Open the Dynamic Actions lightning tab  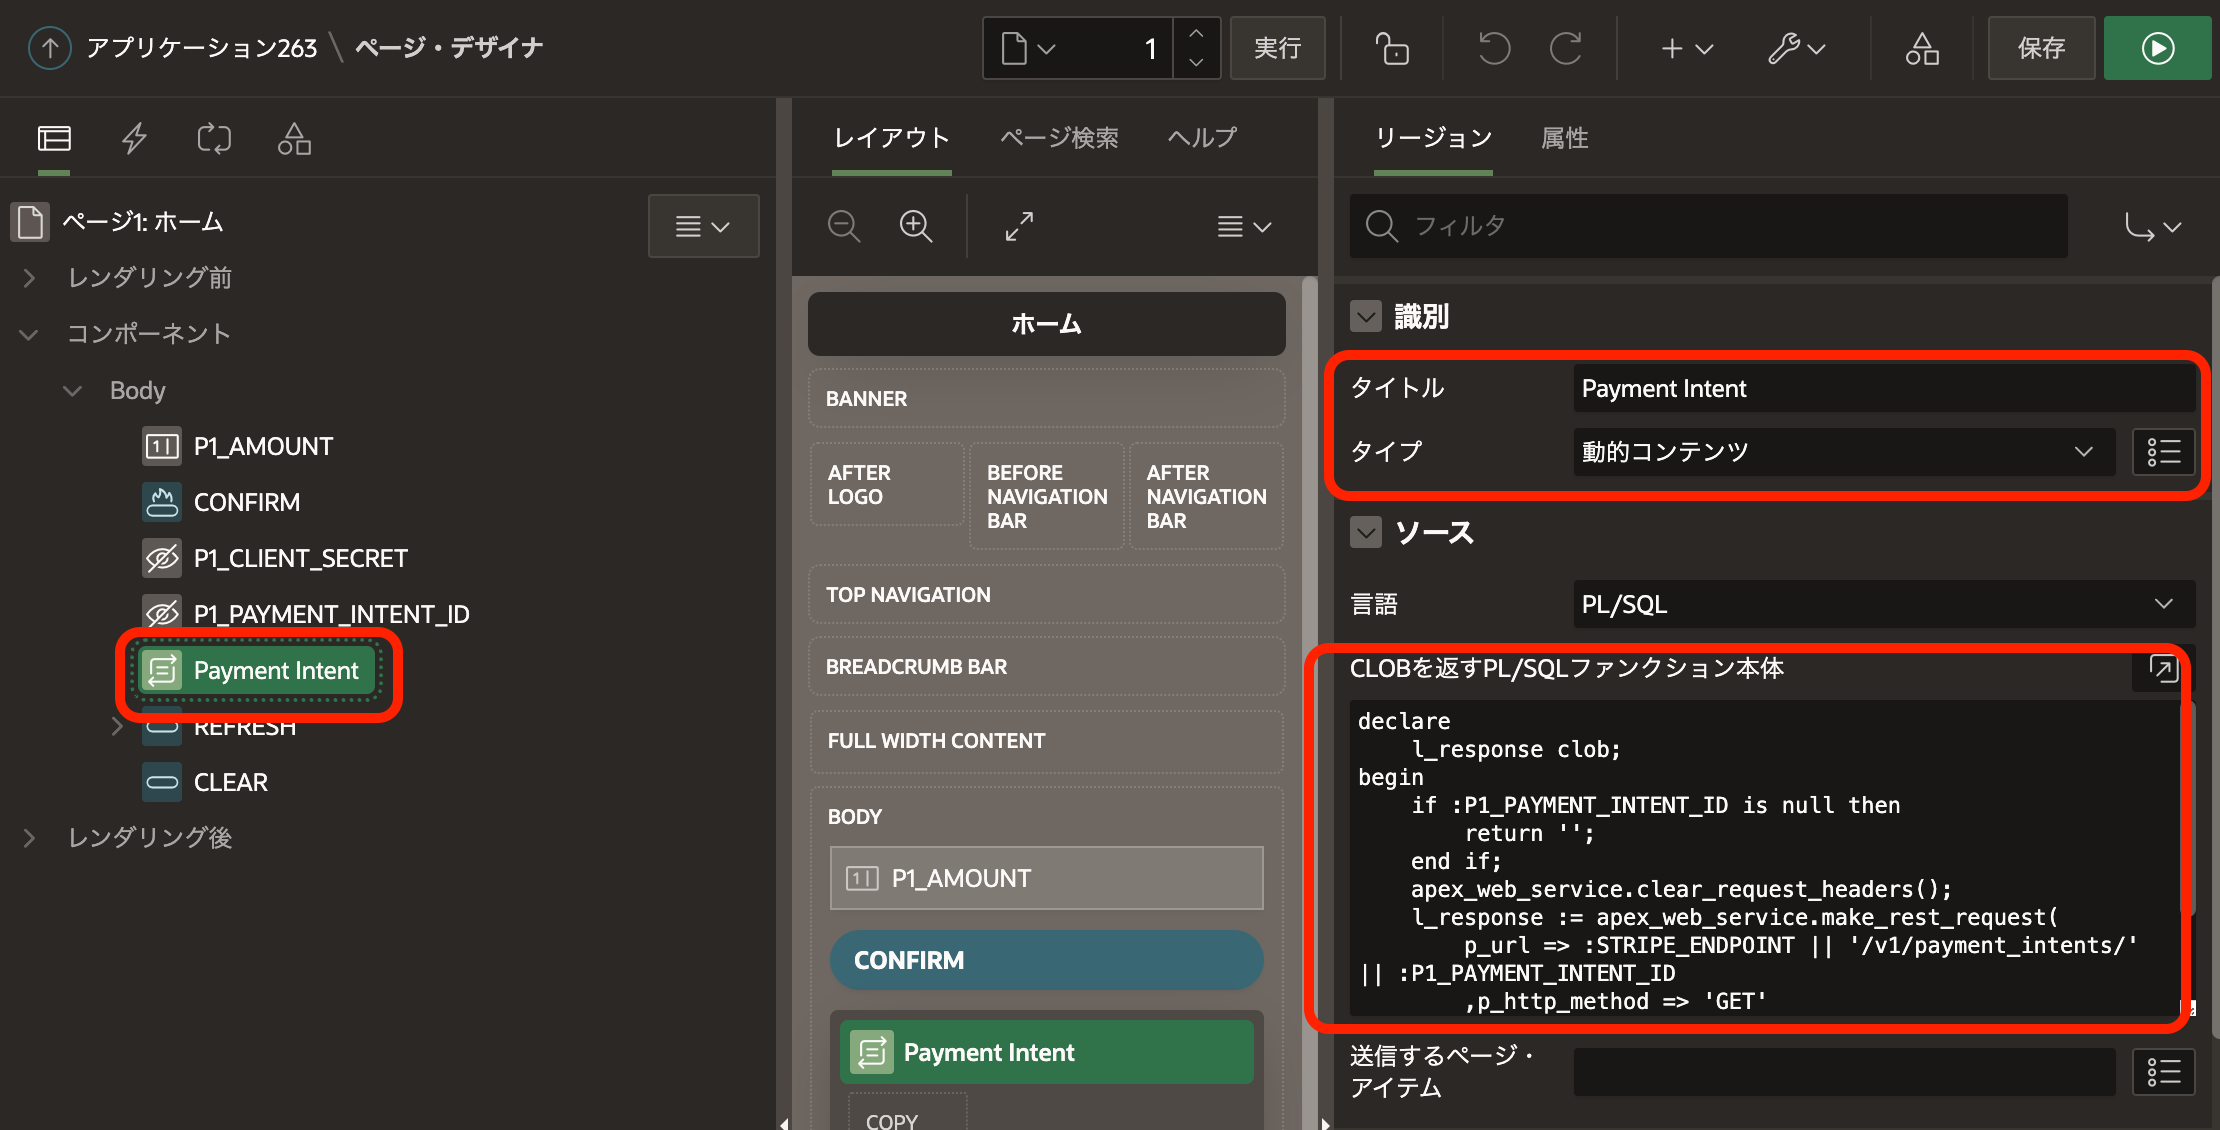134,138
